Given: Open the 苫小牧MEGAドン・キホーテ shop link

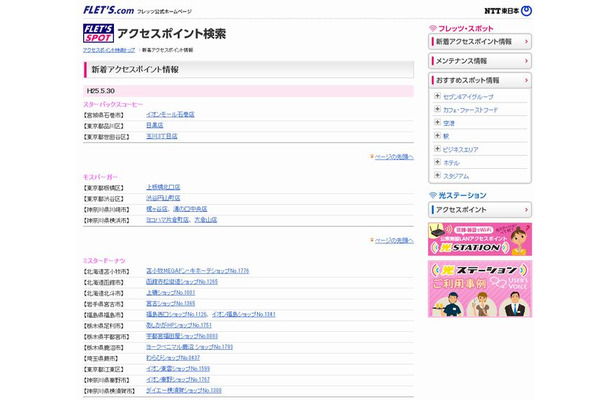Looking at the screenshot, I should click(x=197, y=271).
